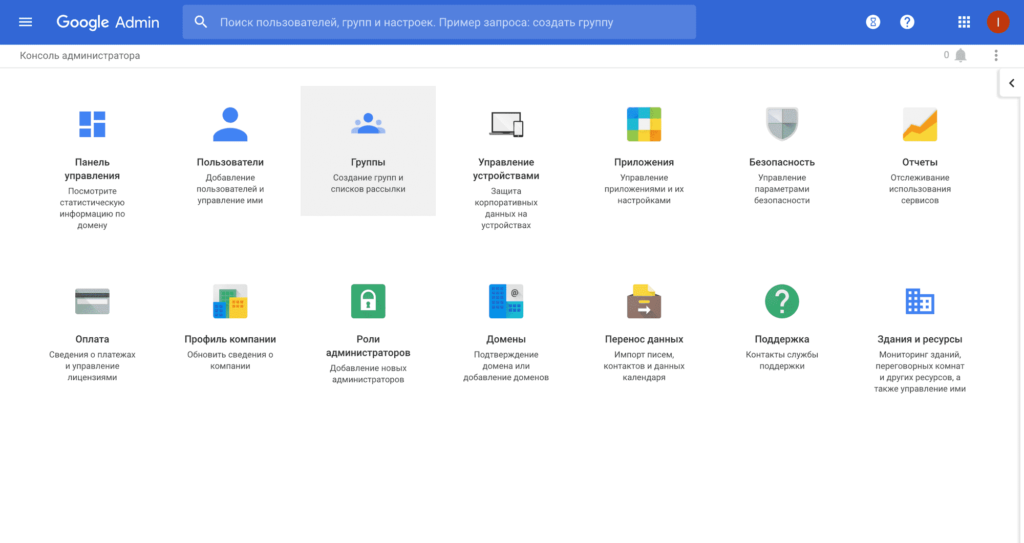Open the hamburger main menu
Image resolution: width=1024 pixels, height=543 pixels.
[26, 22]
